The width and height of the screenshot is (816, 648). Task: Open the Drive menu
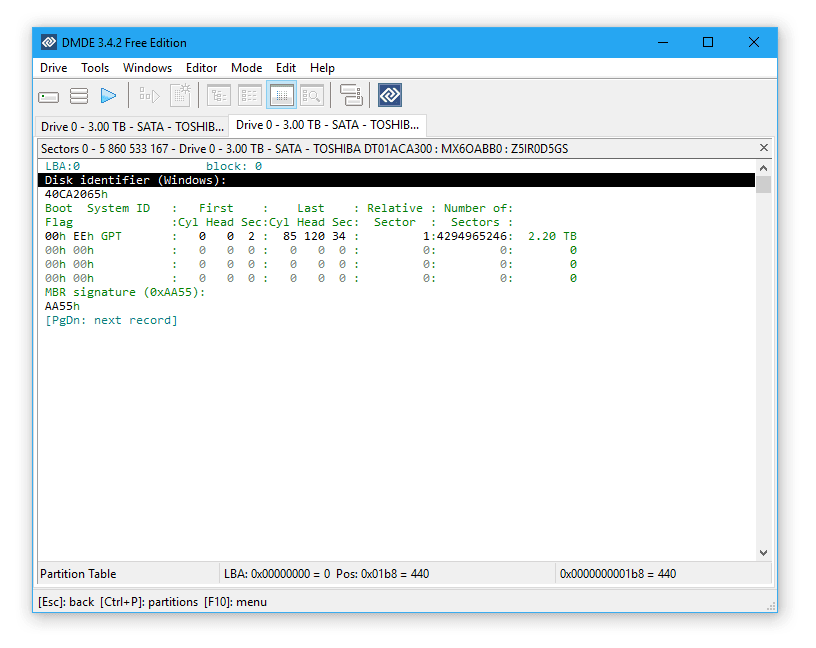pyautogui.click(x=54, y=68)
